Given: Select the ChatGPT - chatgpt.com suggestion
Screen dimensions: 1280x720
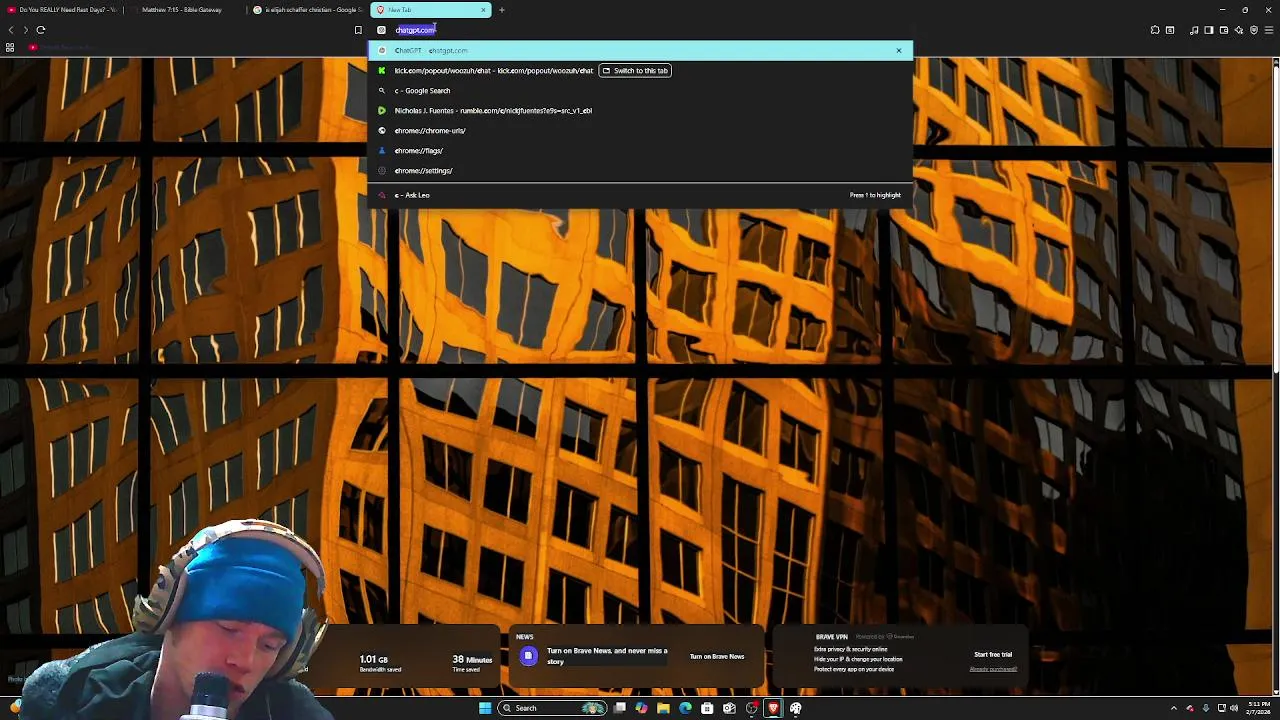Looking at the screenshot, I should (640, 50).
